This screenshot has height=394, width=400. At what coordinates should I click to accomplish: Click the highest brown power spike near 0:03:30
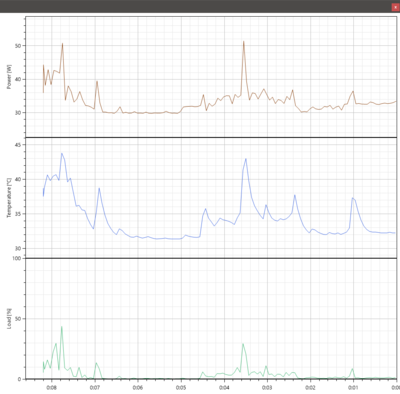coord(244,42)
